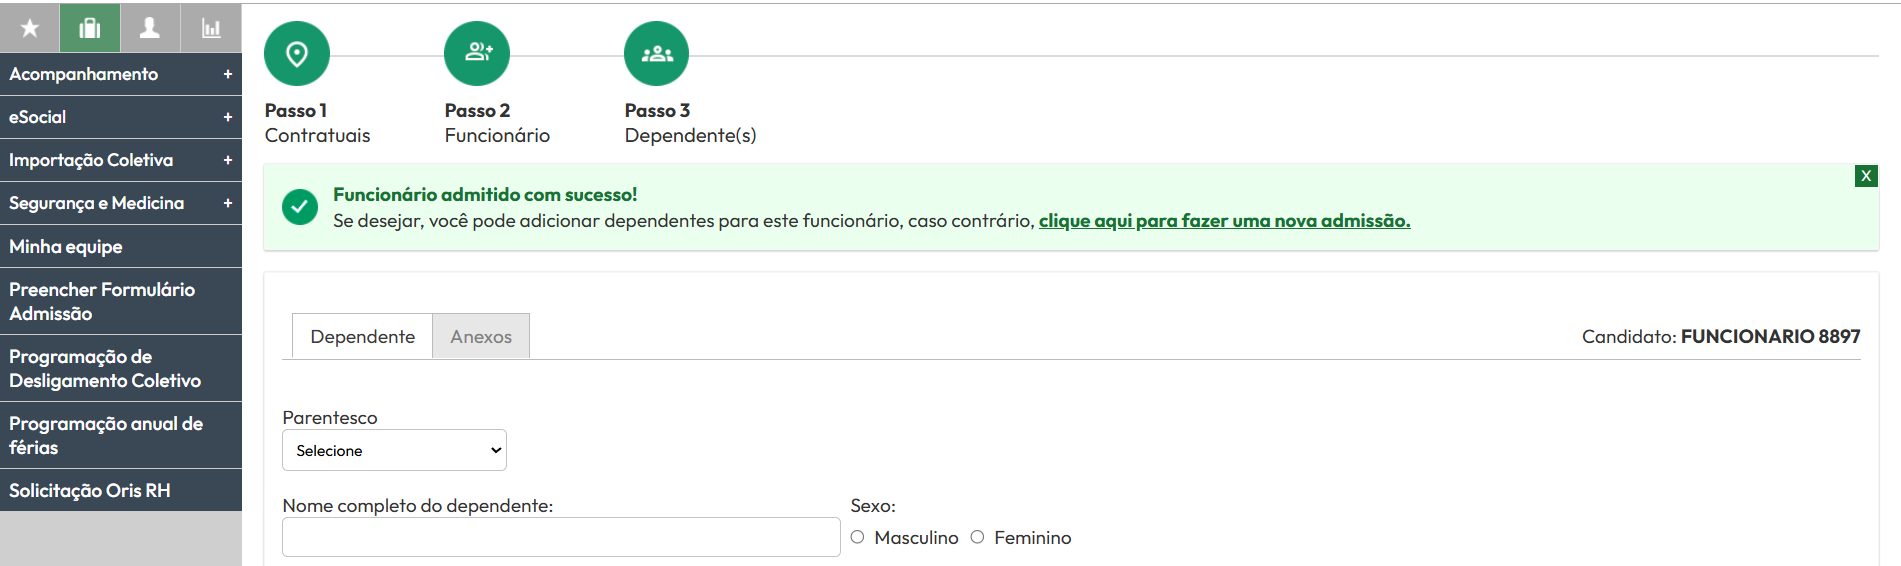Follow the link to make nova admissão

click(x=1224, y=221)
